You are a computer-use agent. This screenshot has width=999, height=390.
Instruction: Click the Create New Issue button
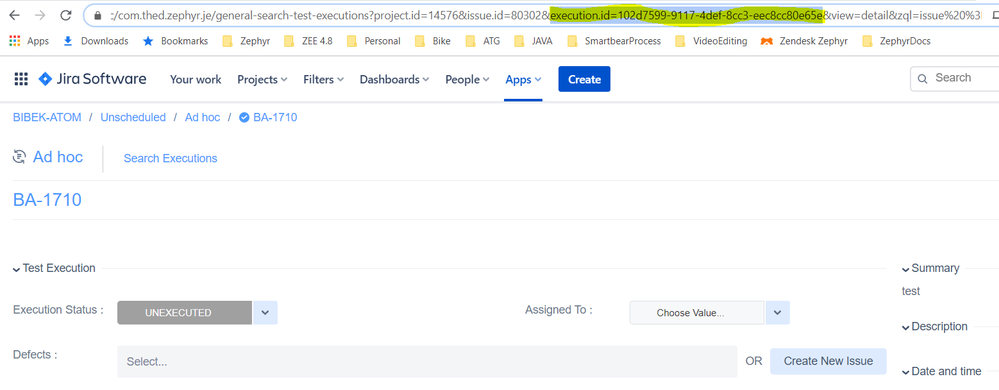[828, 361]
